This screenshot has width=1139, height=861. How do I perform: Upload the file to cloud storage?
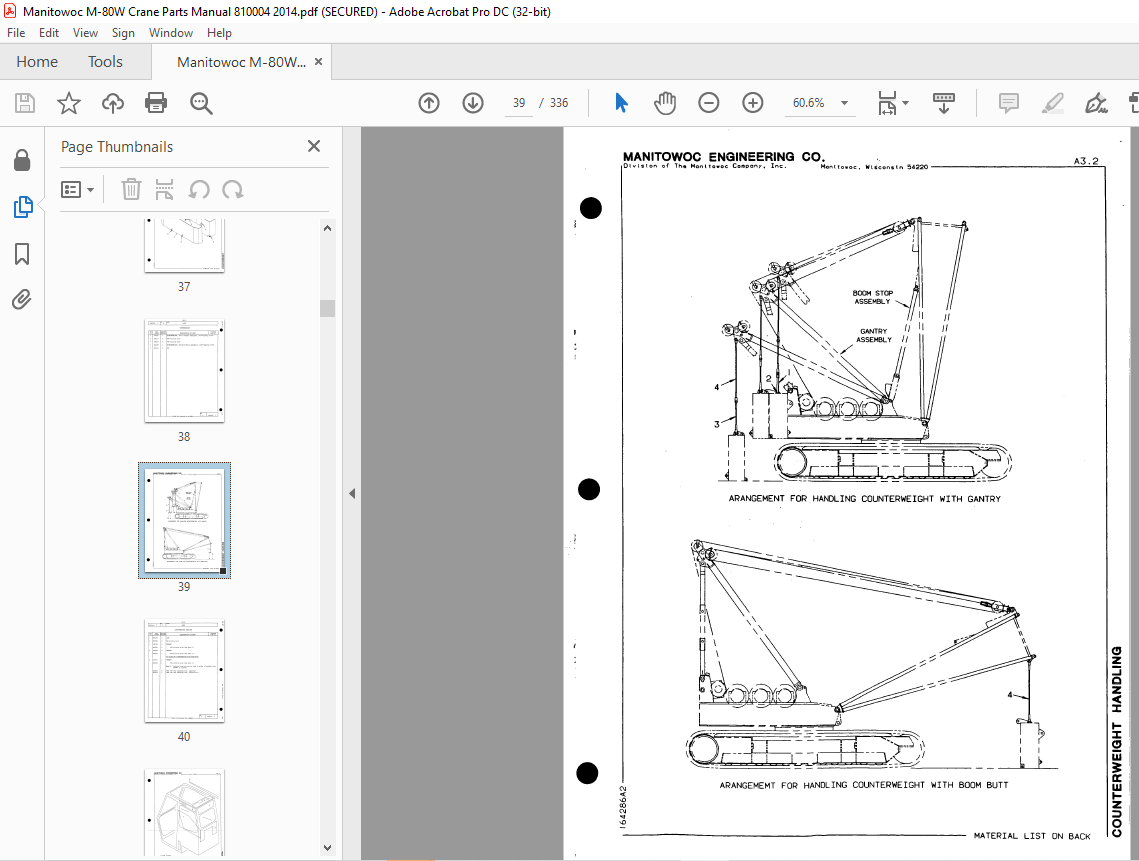(x=113, y=103)
